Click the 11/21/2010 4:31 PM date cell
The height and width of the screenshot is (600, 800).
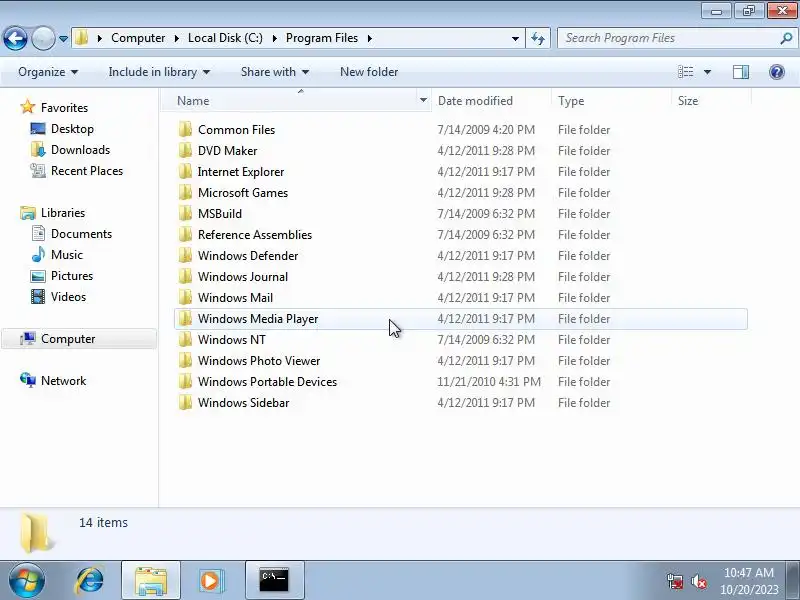click(x=488, y=382)
